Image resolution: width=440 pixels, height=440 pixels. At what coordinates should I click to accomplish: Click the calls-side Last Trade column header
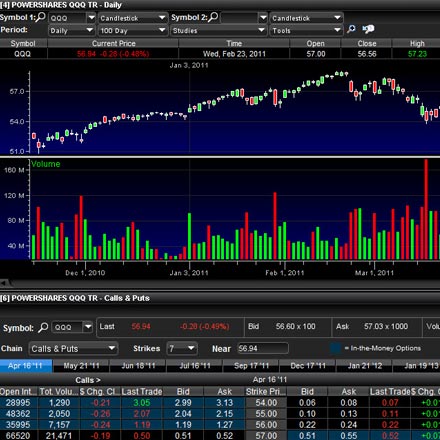[x=142, y=391]
